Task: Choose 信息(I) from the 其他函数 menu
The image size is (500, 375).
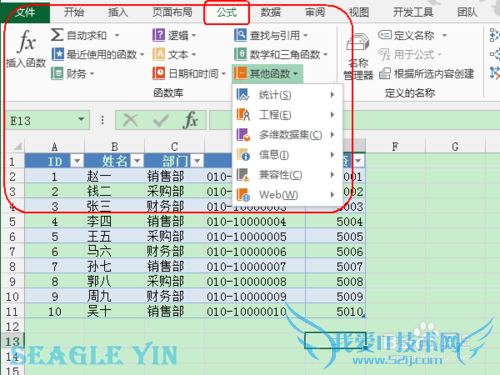Action: pyautogui.click(x=287, y=155)
